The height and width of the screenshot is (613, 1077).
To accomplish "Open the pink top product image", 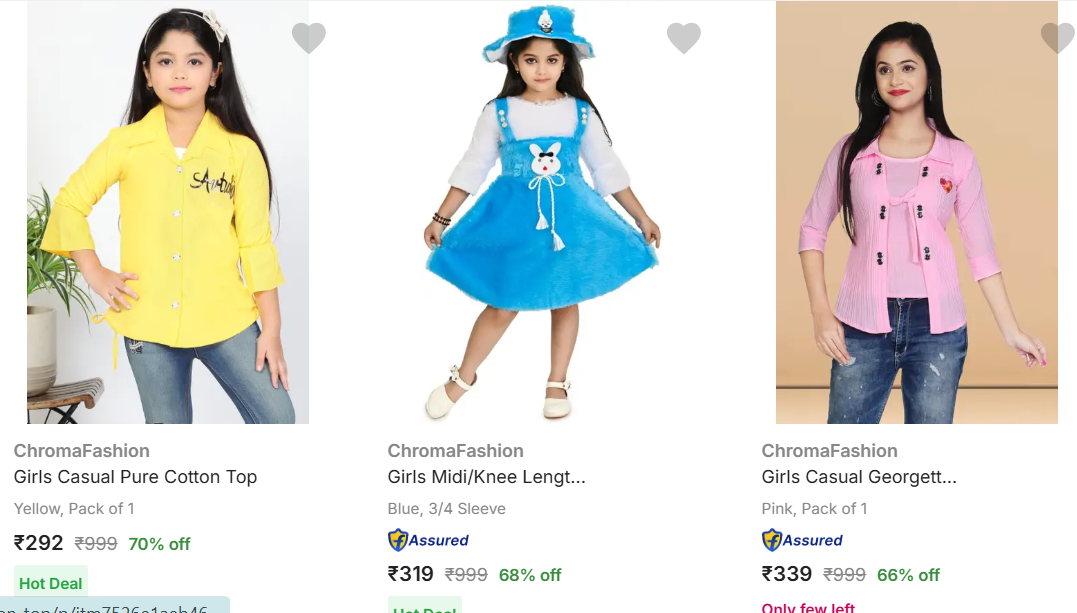I will pos(916,212).
